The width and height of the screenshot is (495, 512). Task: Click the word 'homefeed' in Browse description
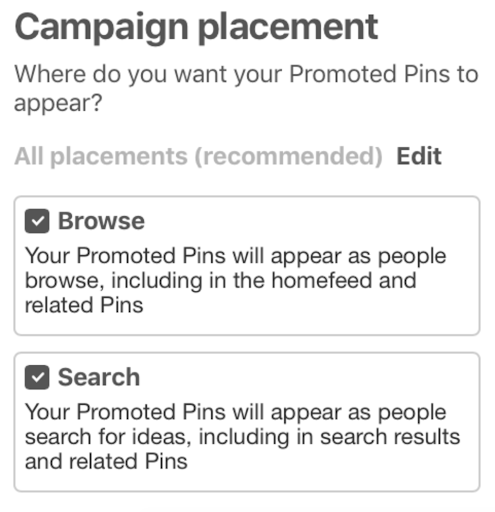click(x=322, y=280)
